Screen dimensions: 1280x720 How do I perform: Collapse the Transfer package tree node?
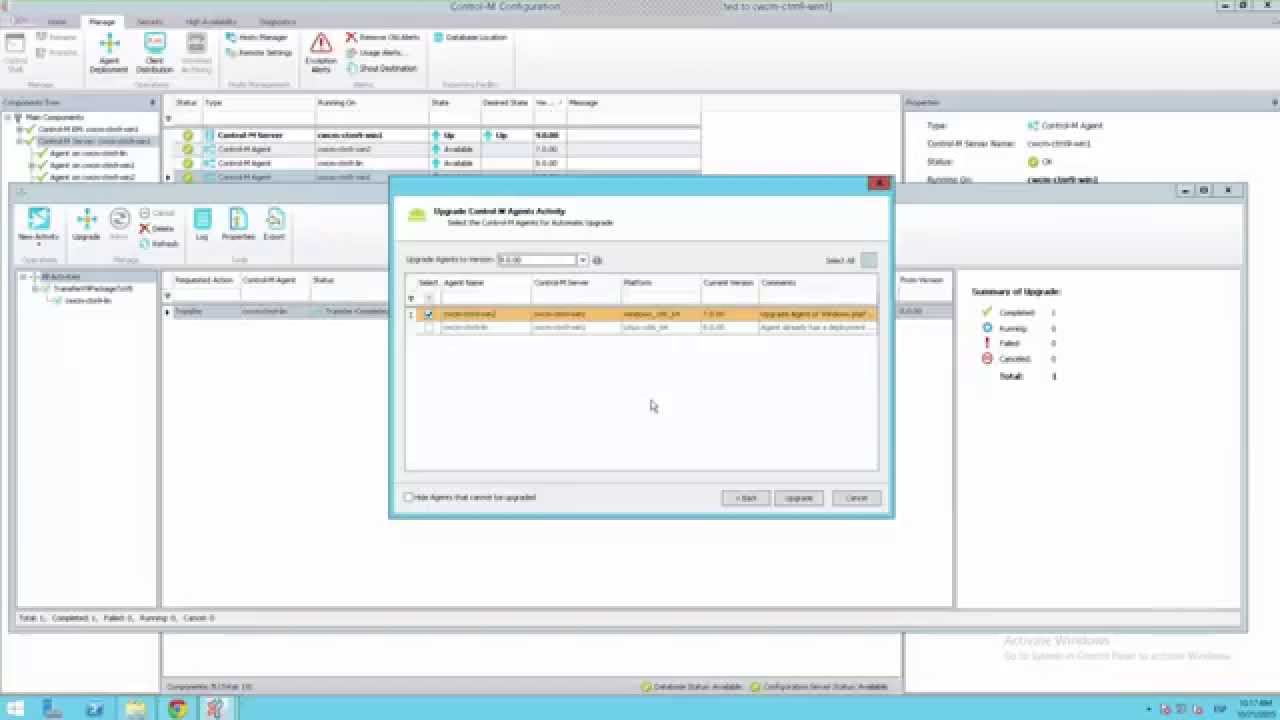[x=35, y=288]
